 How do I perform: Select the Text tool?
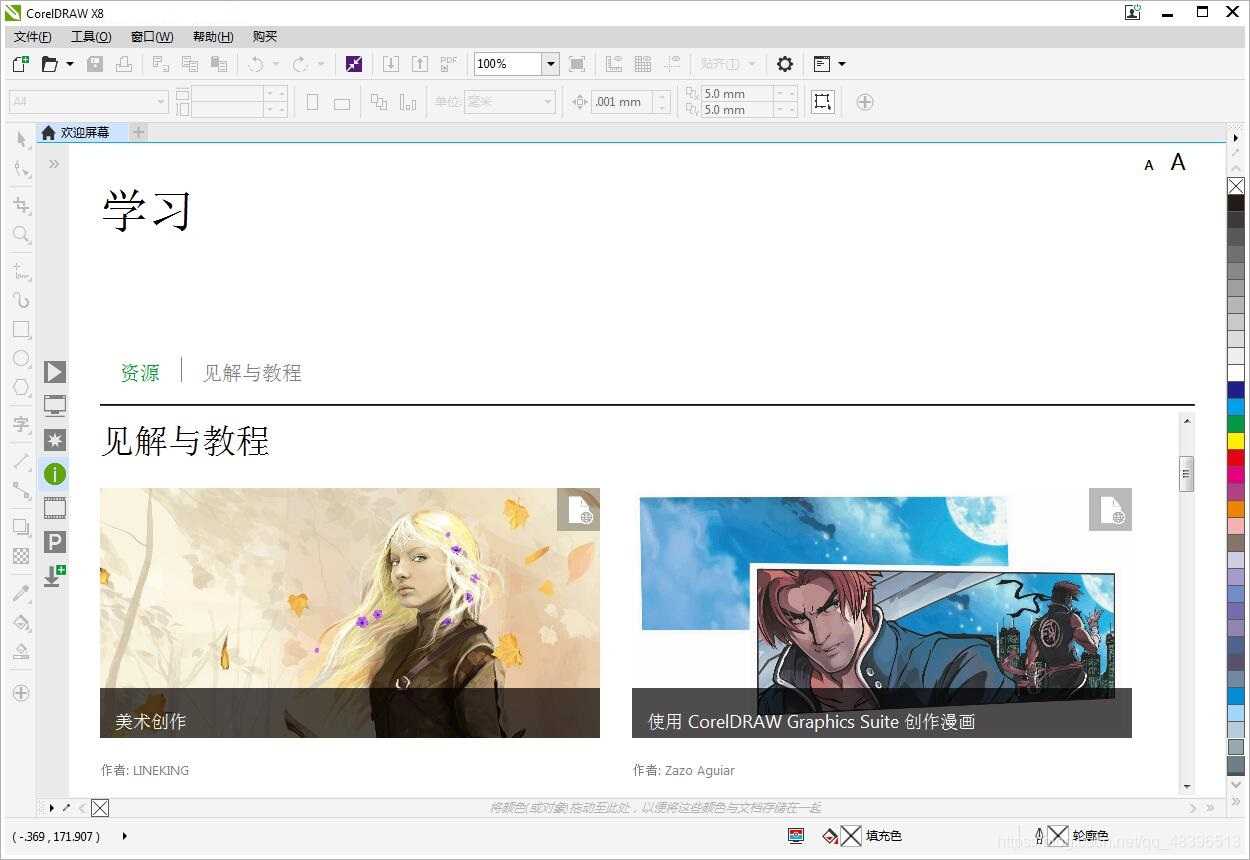tap(20, 424)
